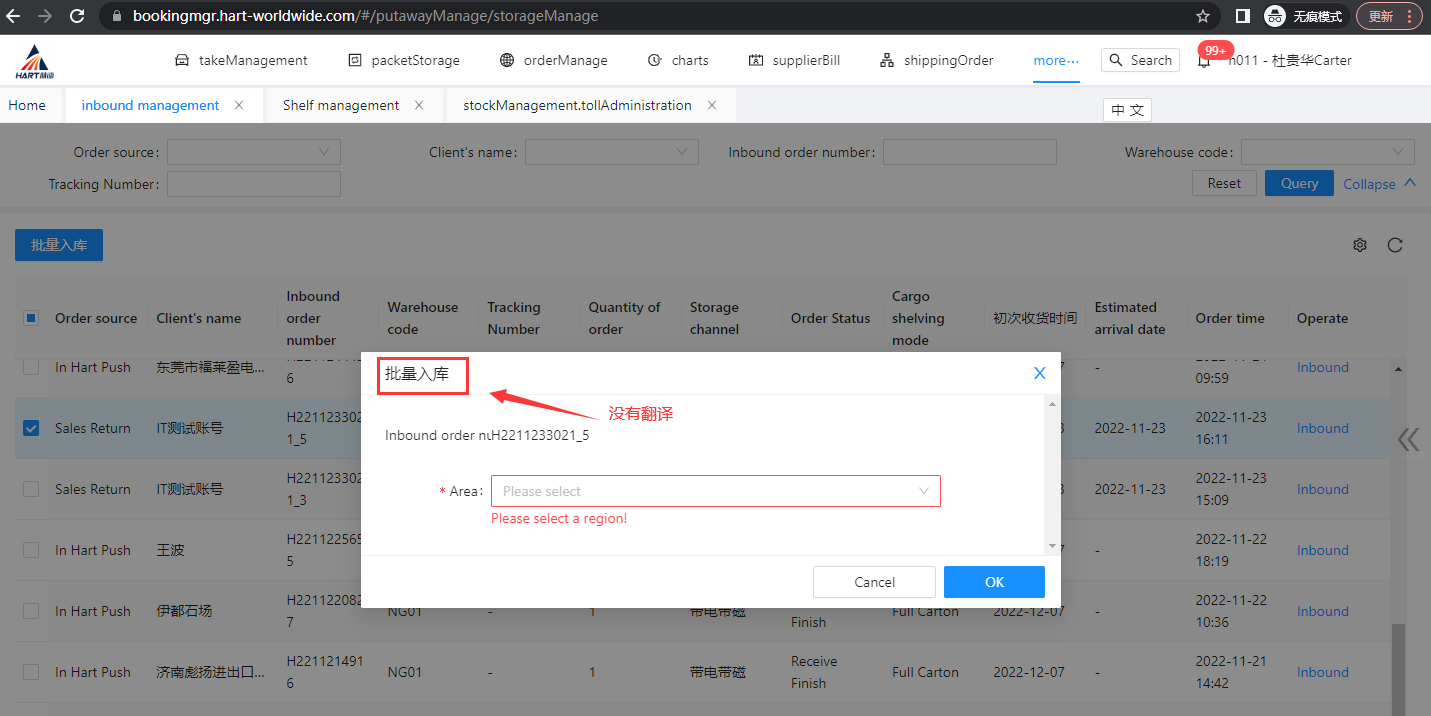Bookmark this page with star icon

pyautogui.click(x=1203, y=16)
